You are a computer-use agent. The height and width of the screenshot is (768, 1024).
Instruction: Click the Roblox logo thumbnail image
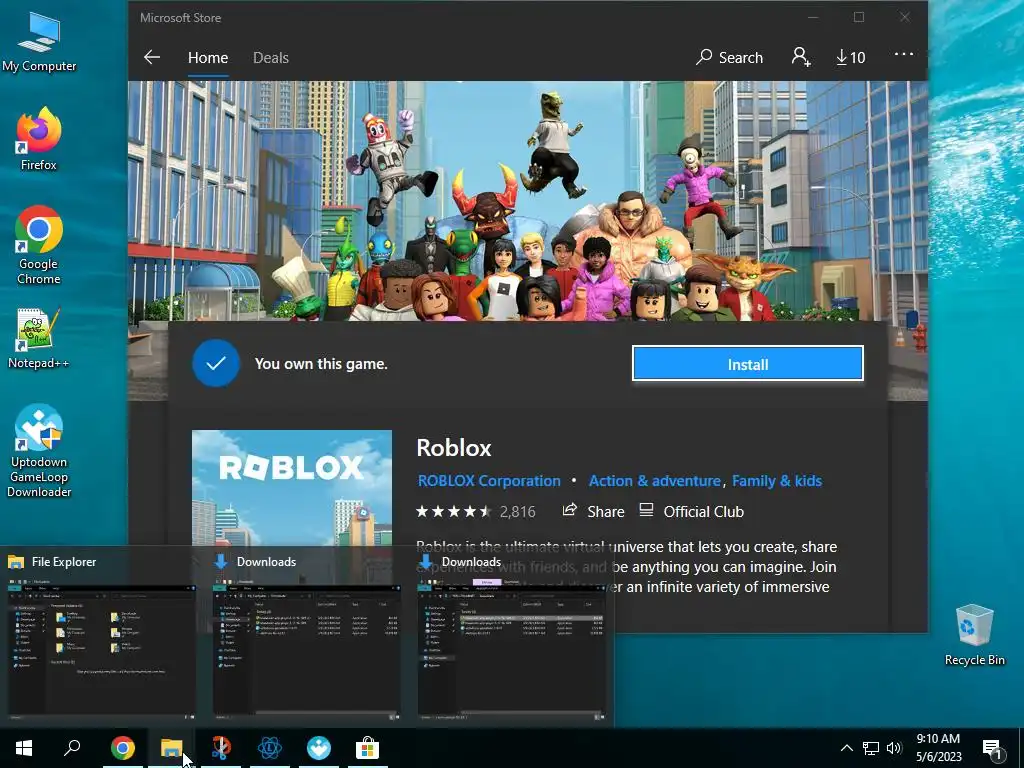(x=292, y=487)
